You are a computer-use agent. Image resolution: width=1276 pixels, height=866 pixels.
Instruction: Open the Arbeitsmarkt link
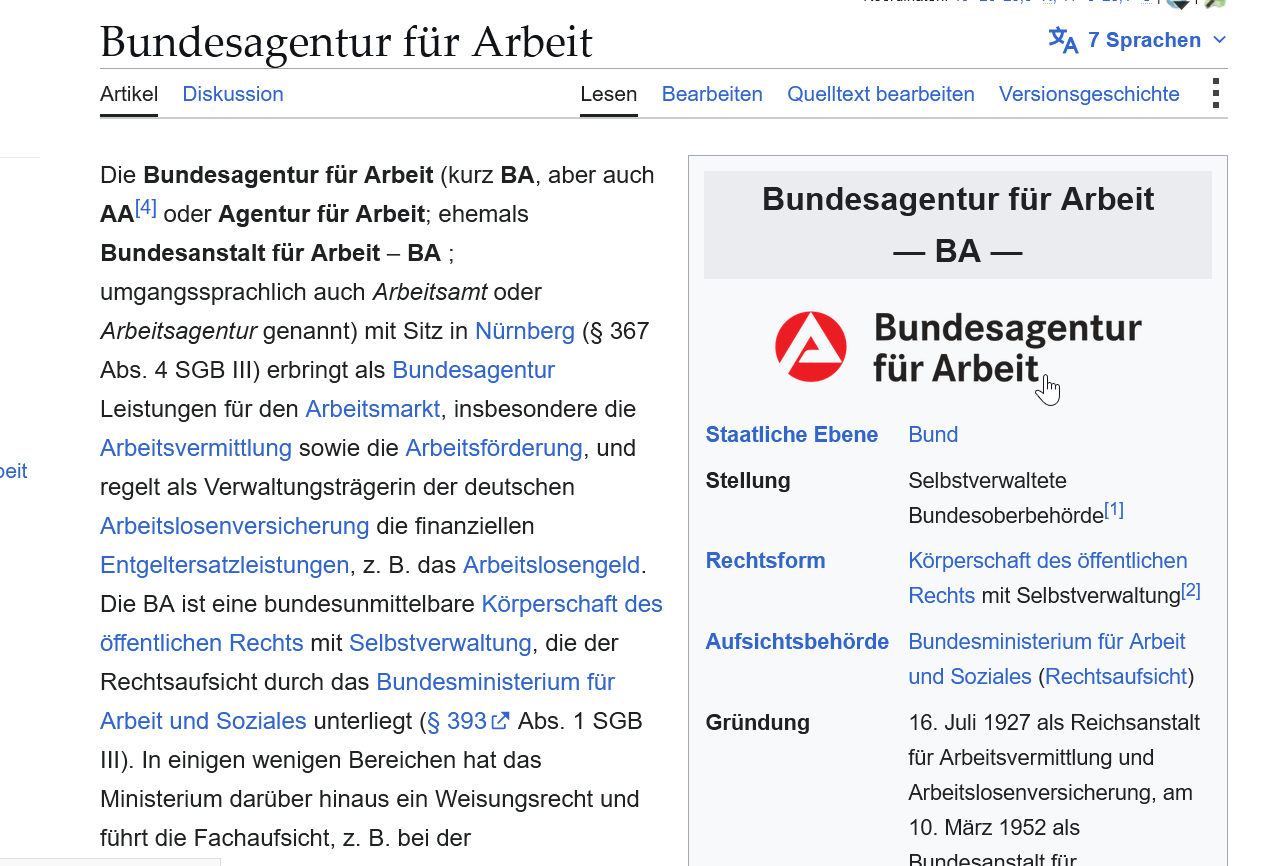372,409
